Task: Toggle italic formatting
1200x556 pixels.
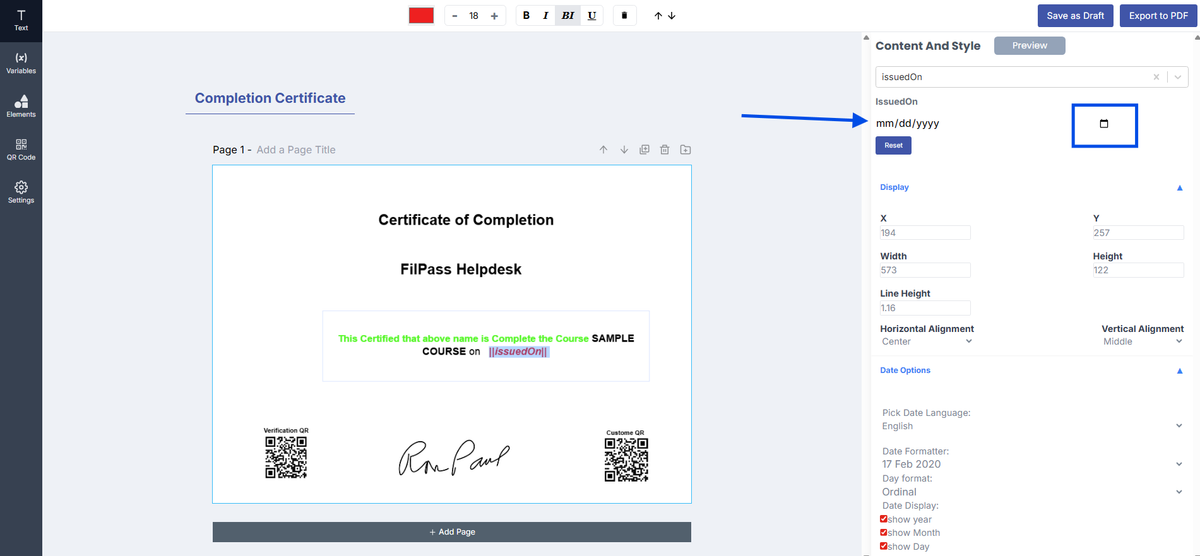Action: point(545,16)
